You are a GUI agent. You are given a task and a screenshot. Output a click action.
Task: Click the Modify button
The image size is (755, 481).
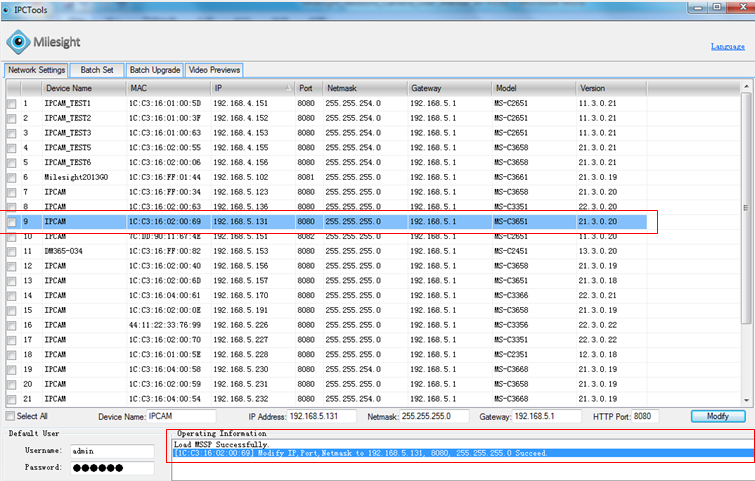(x=718, y=416)
